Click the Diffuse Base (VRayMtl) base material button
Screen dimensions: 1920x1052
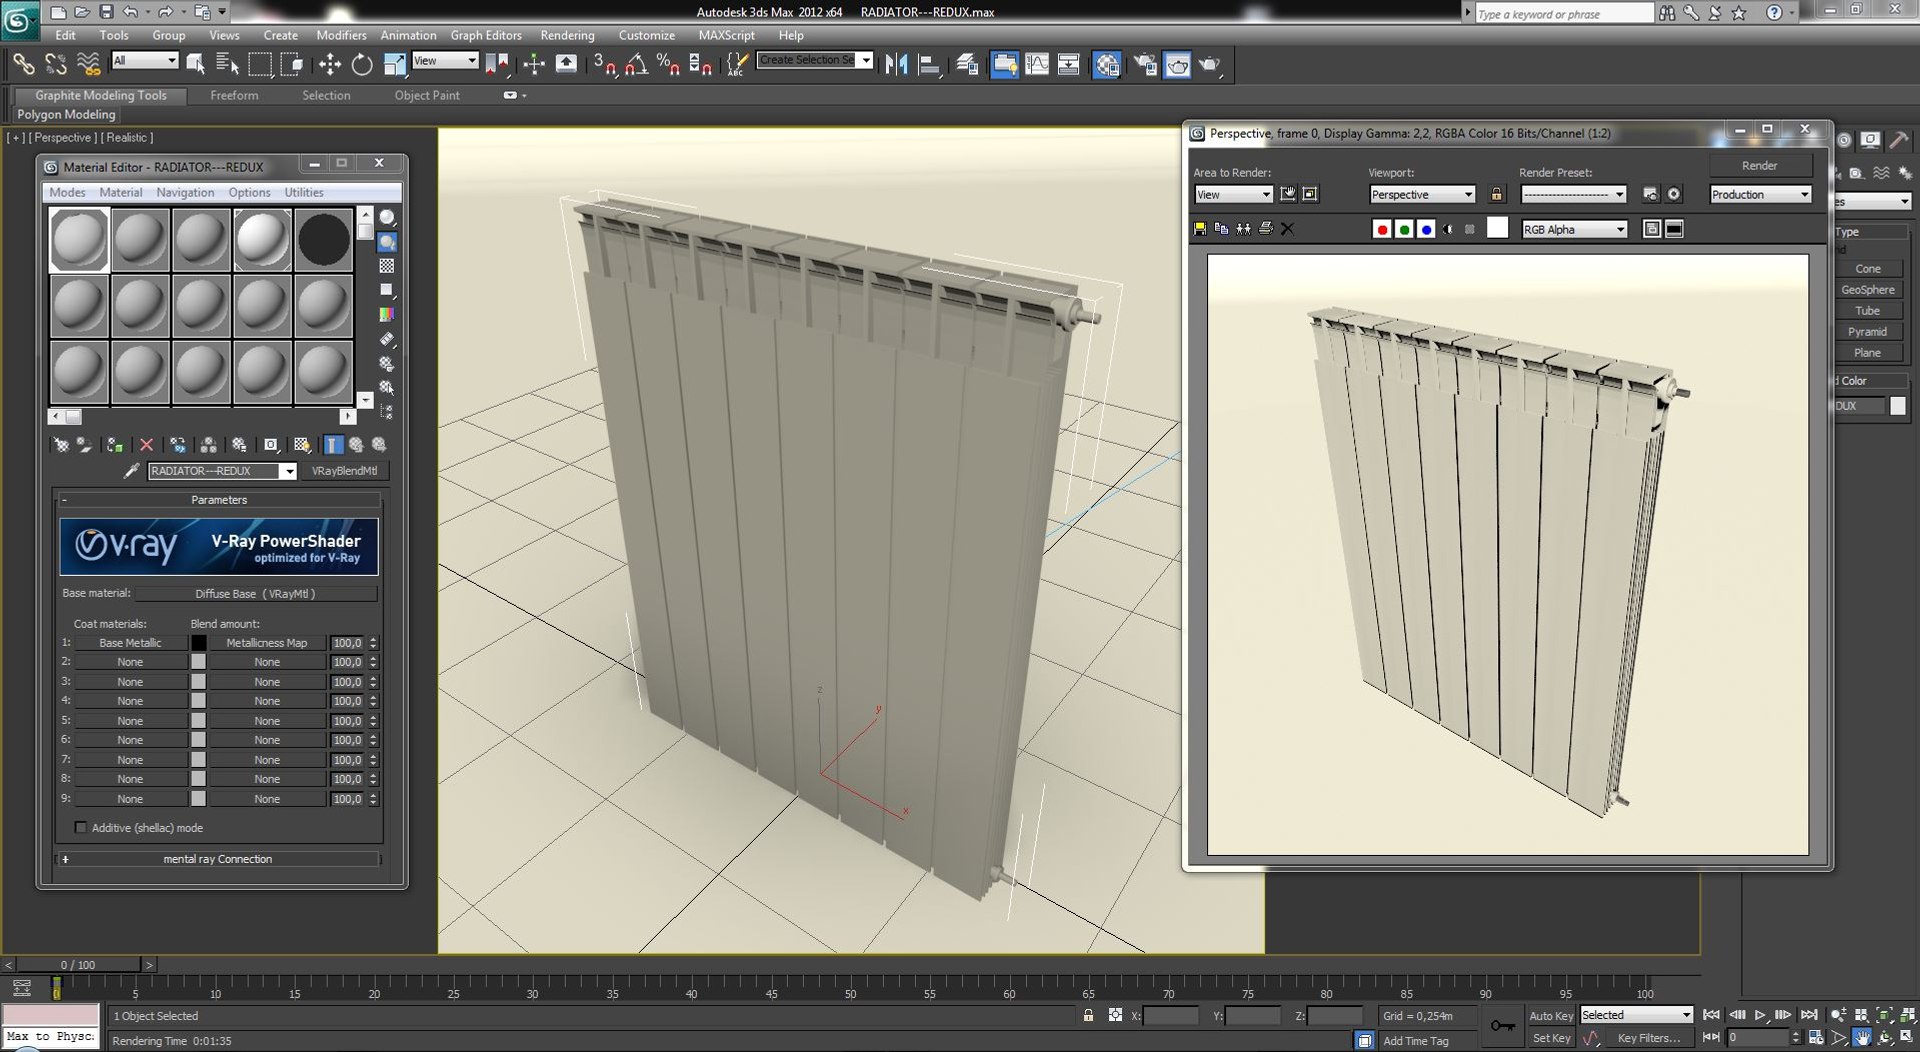(256, 594)
